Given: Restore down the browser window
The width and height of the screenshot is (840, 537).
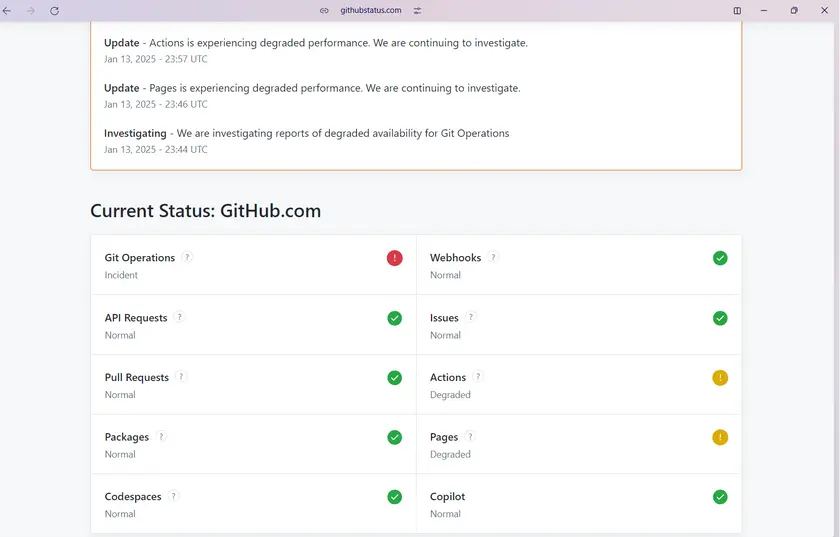Looking at the screenshot, I should tap(794, 10).
